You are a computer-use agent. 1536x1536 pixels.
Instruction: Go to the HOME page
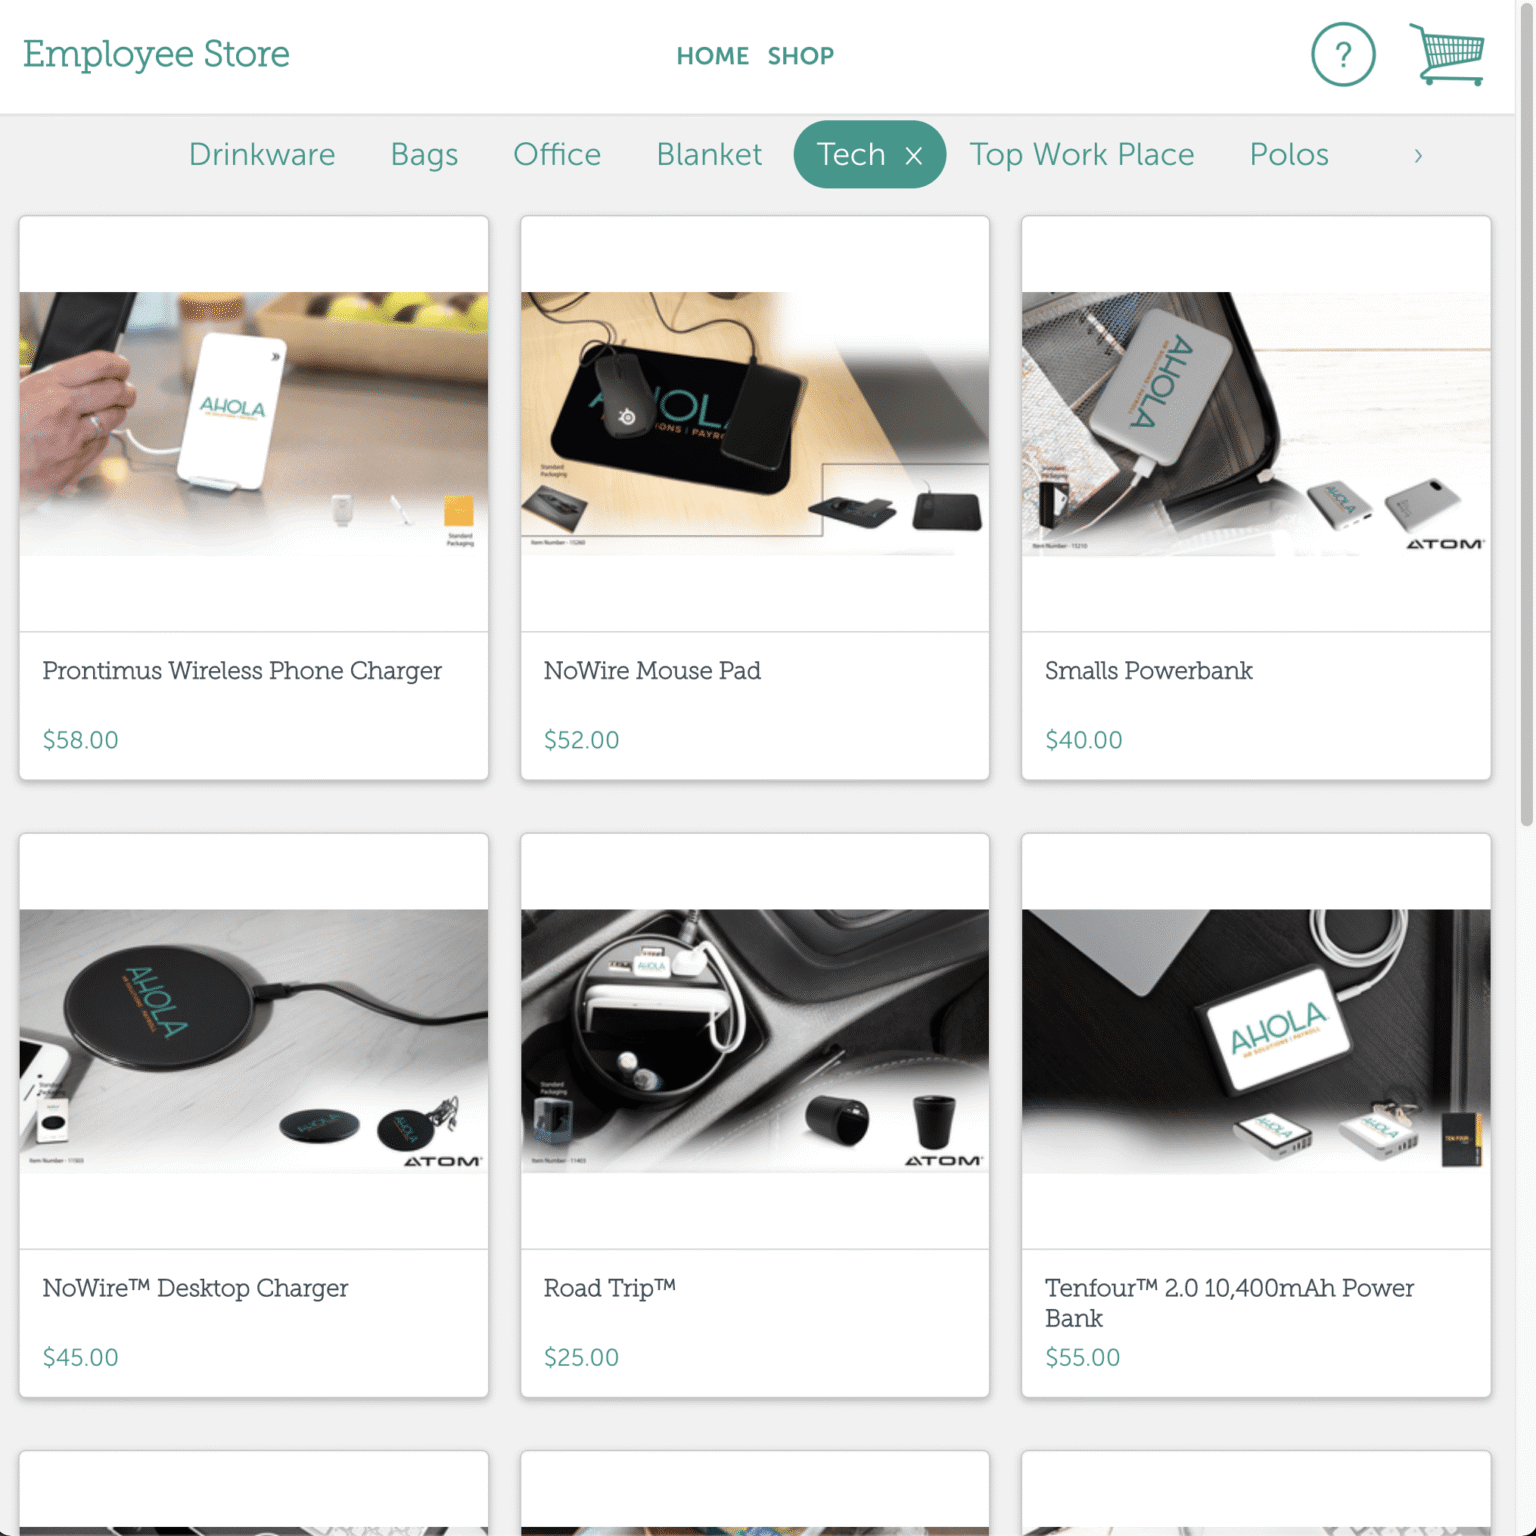coord(712,56)
